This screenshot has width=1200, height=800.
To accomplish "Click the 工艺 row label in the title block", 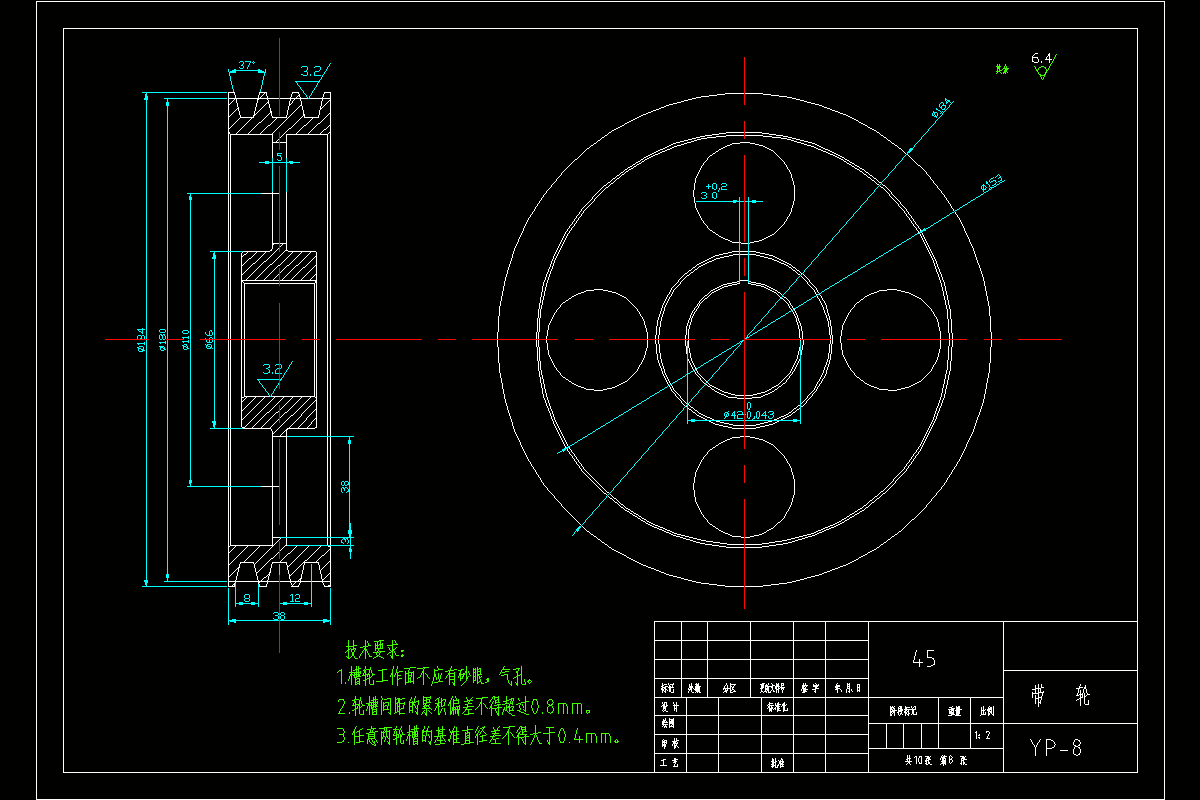I will point(669,762).
